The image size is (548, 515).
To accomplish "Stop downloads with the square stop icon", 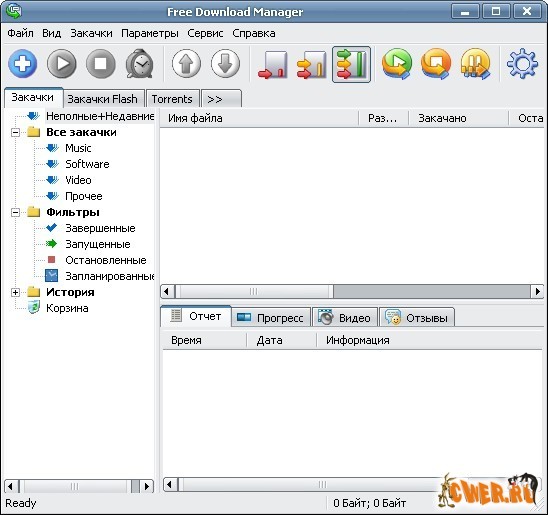I will (x=101, y=64).
